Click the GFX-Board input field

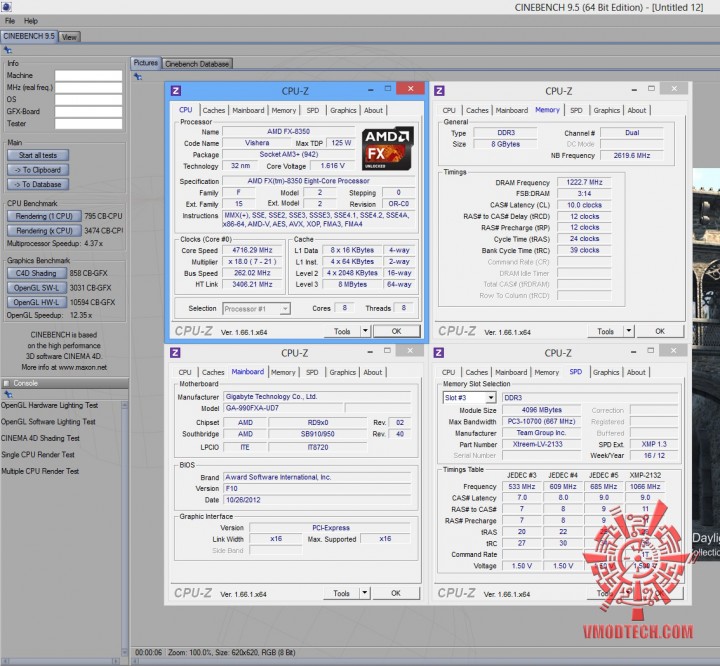pyautogui.click(x=89, y=112)
